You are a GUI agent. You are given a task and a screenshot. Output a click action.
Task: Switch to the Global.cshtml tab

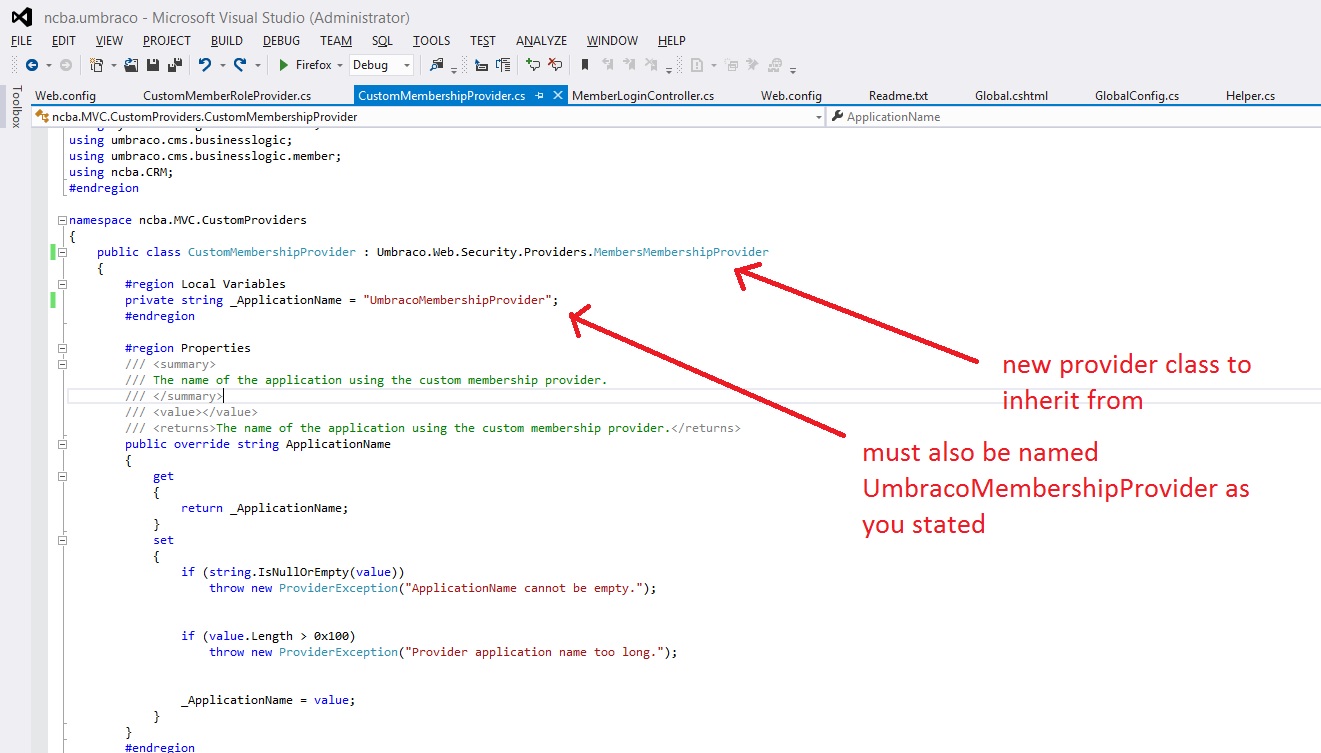tap(1011, 96)
